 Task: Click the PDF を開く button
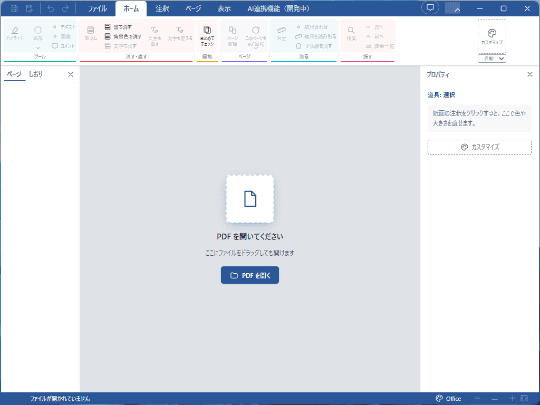pos(250,275)
